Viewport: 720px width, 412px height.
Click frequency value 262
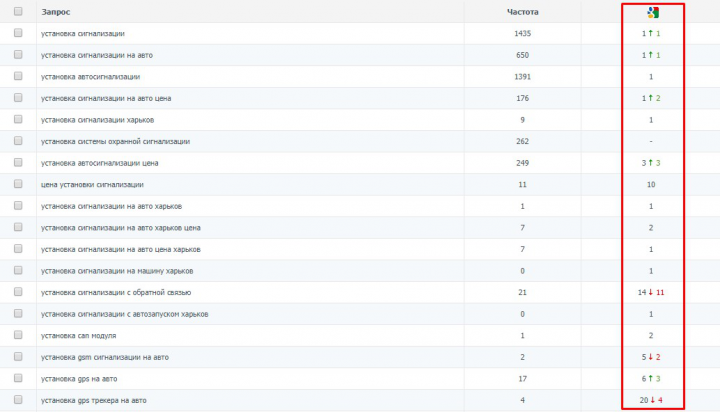point(523,141)
